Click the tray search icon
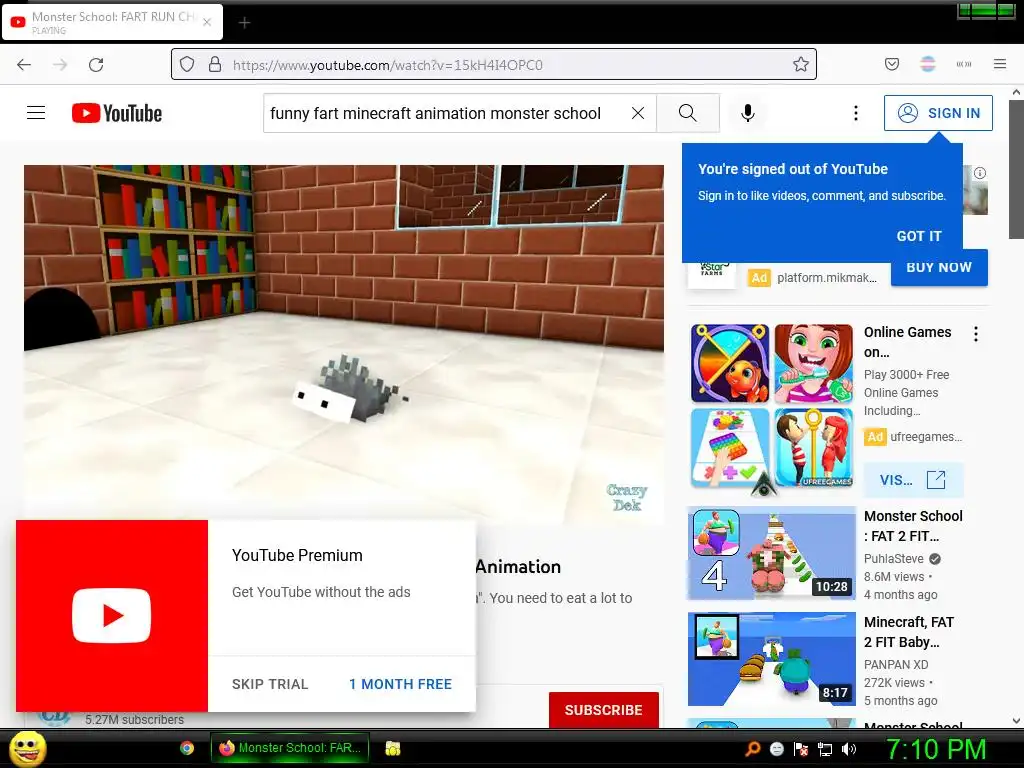 point(753,749)
